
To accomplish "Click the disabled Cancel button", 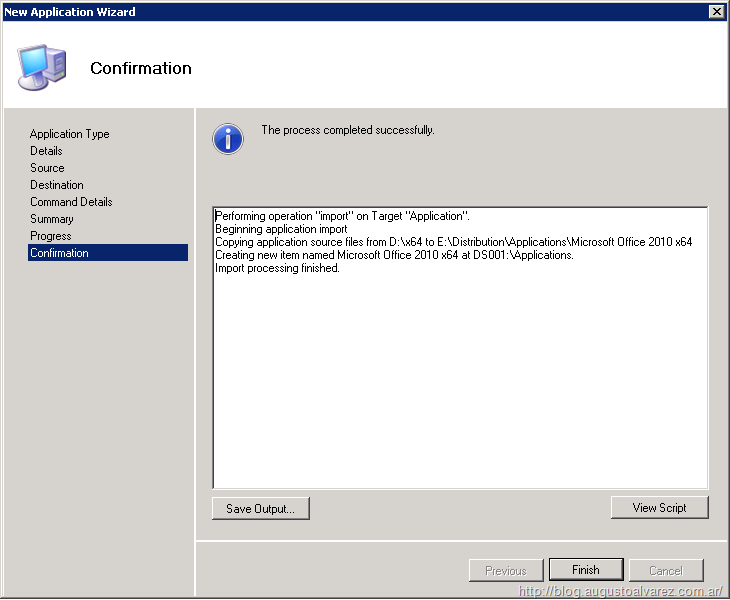I will coord(666,571).
